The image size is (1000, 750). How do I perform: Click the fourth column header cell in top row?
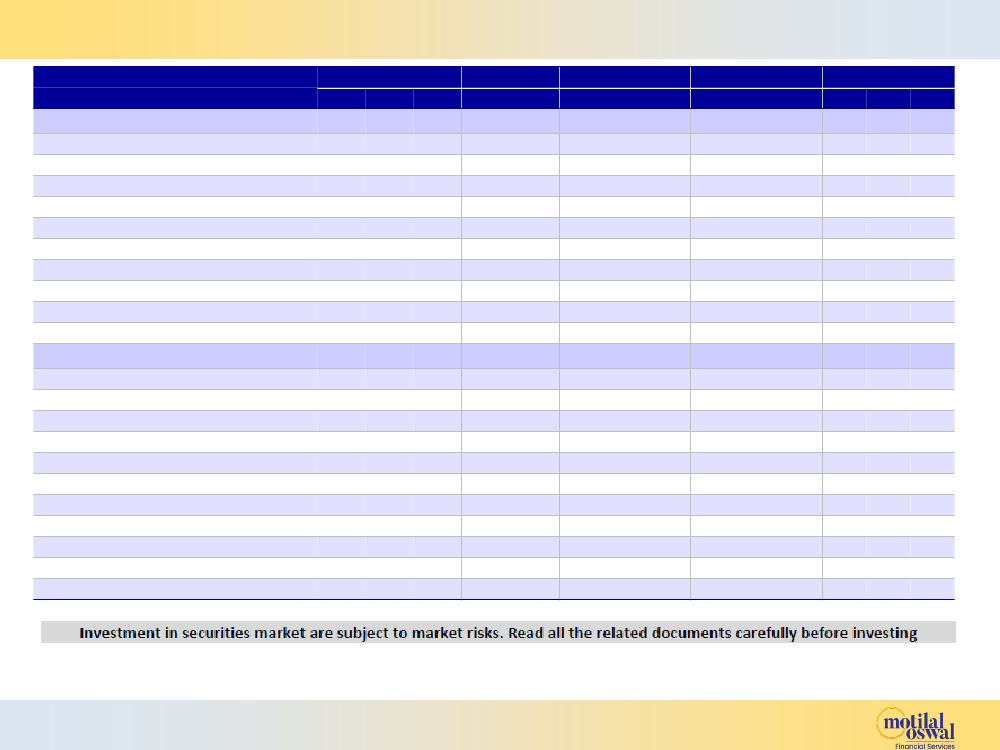pos(624,77)
